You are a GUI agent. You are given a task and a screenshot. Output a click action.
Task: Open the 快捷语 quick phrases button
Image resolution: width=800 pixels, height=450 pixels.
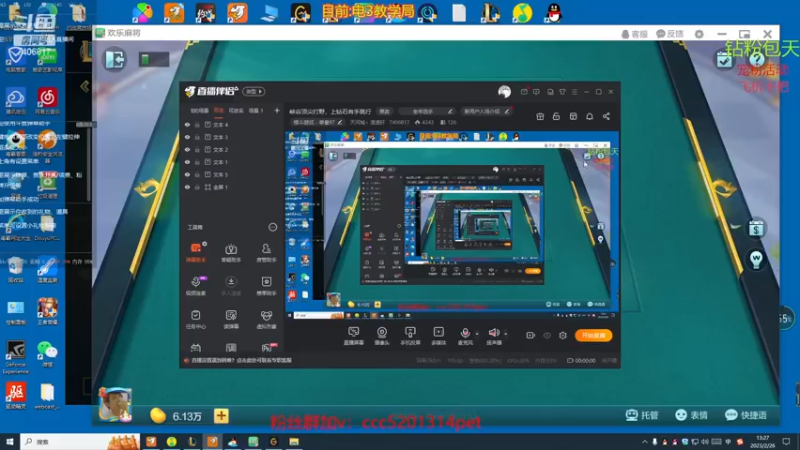tap(746, 415)
